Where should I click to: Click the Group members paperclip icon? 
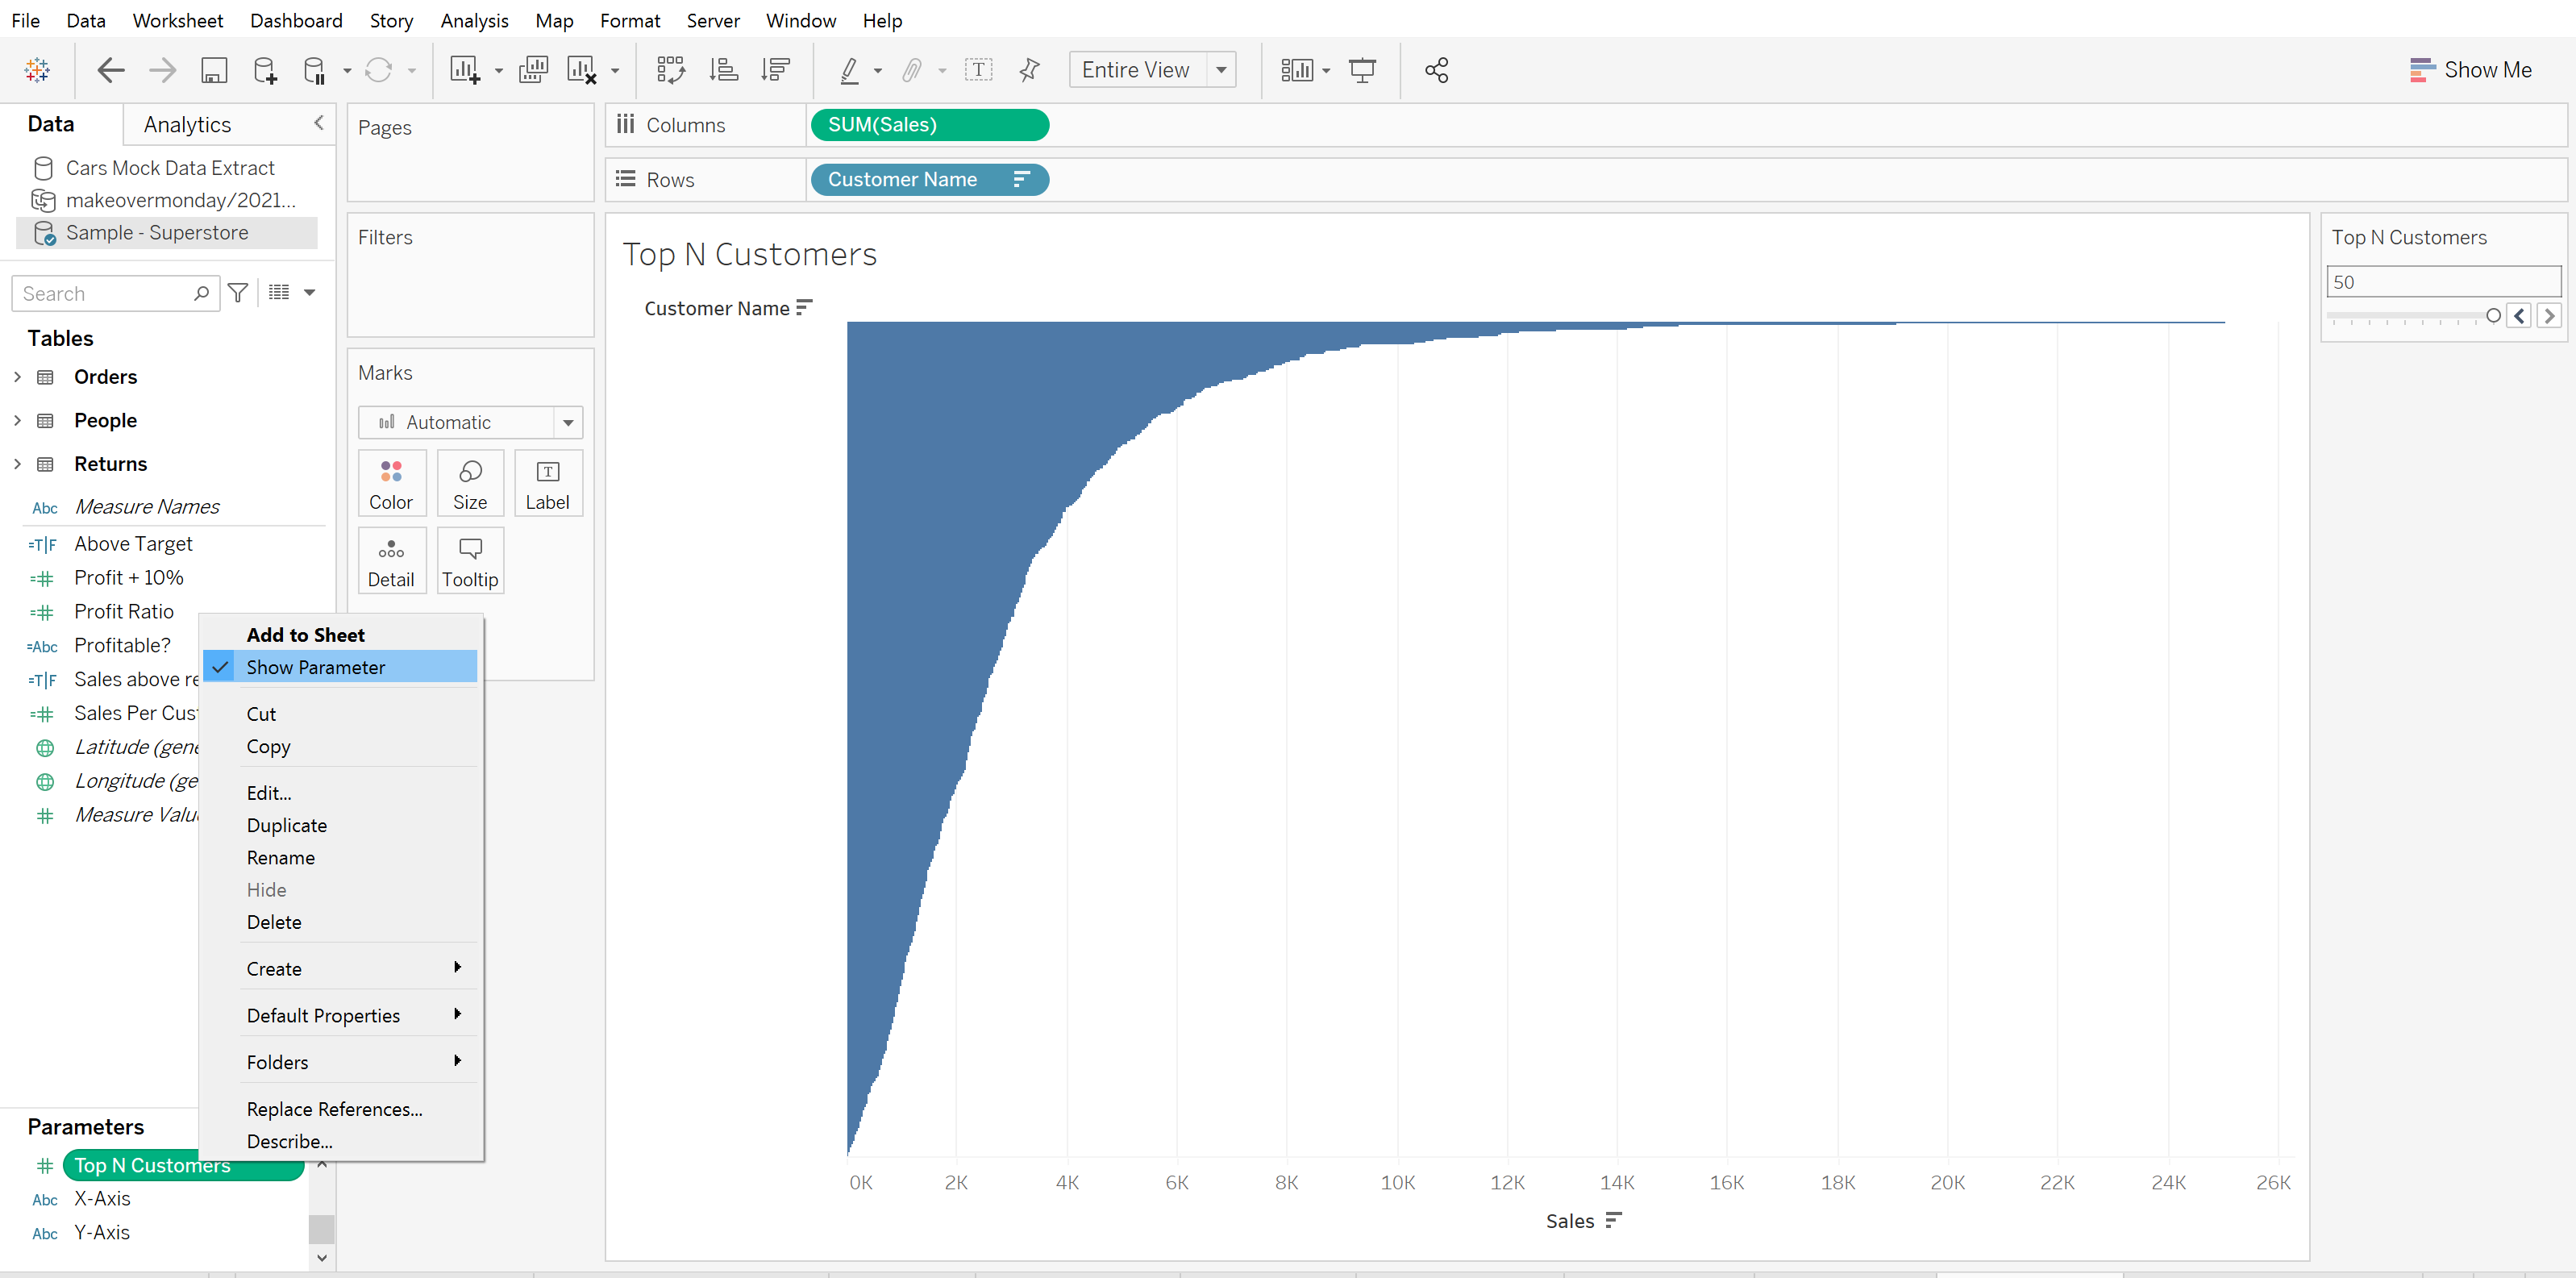point(911,70)
